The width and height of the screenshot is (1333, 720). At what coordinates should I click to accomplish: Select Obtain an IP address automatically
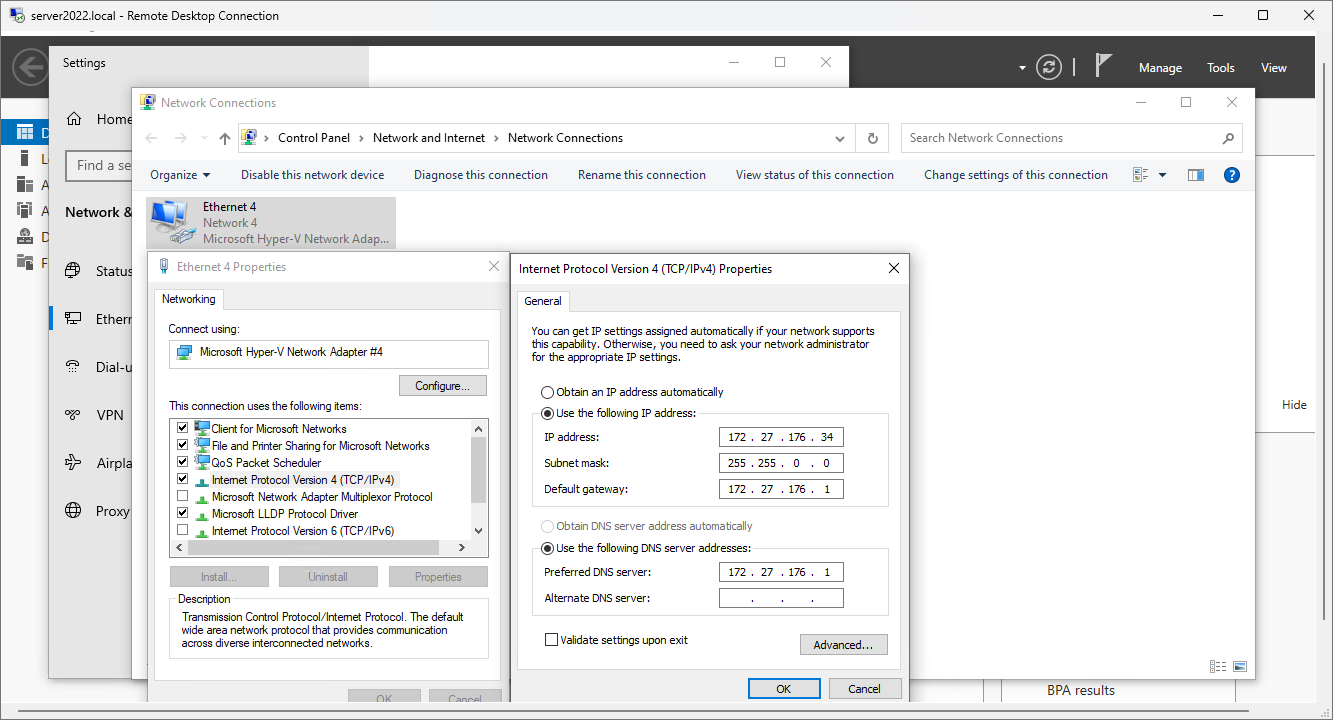[547, 392]
